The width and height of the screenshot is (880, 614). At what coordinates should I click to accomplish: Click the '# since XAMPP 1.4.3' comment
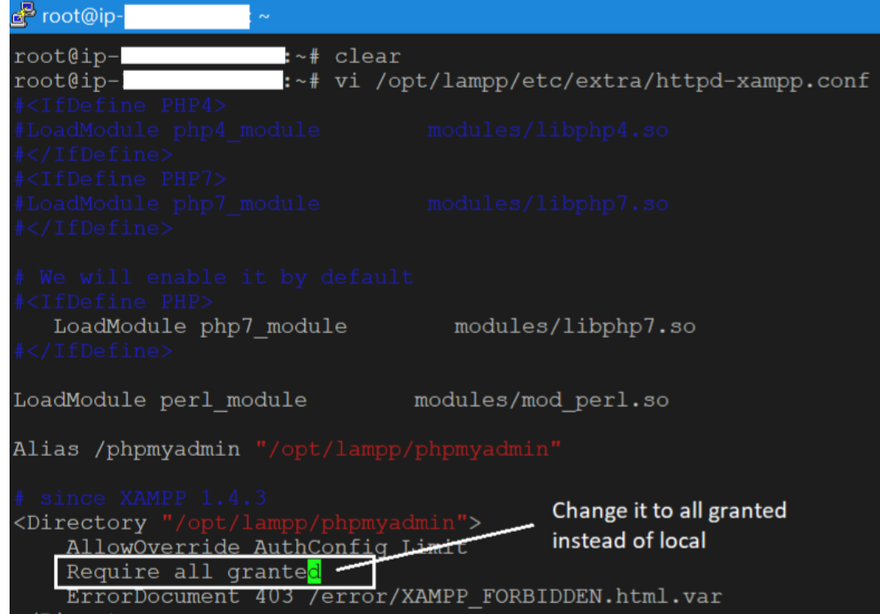point(140,498)
